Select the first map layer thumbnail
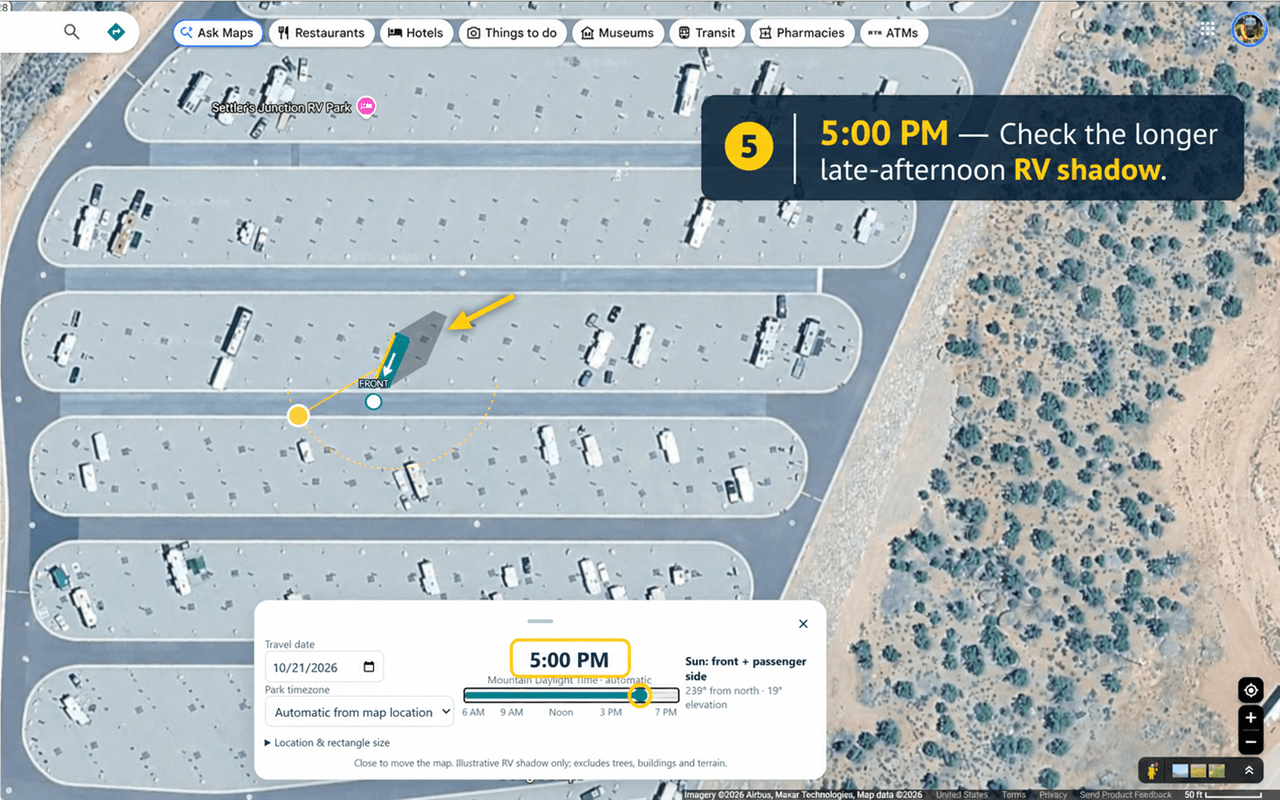This screenshot has width=1280, height=800. [1180, 771]
